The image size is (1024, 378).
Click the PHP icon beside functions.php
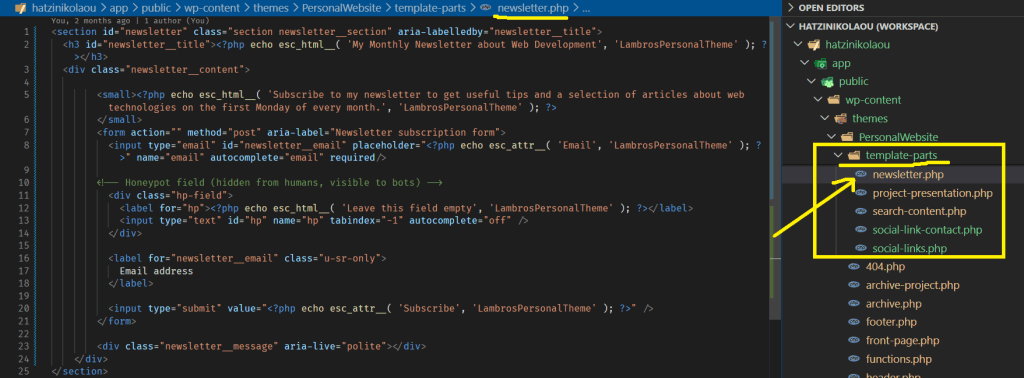pyautogui.click(x=854, y=359)
